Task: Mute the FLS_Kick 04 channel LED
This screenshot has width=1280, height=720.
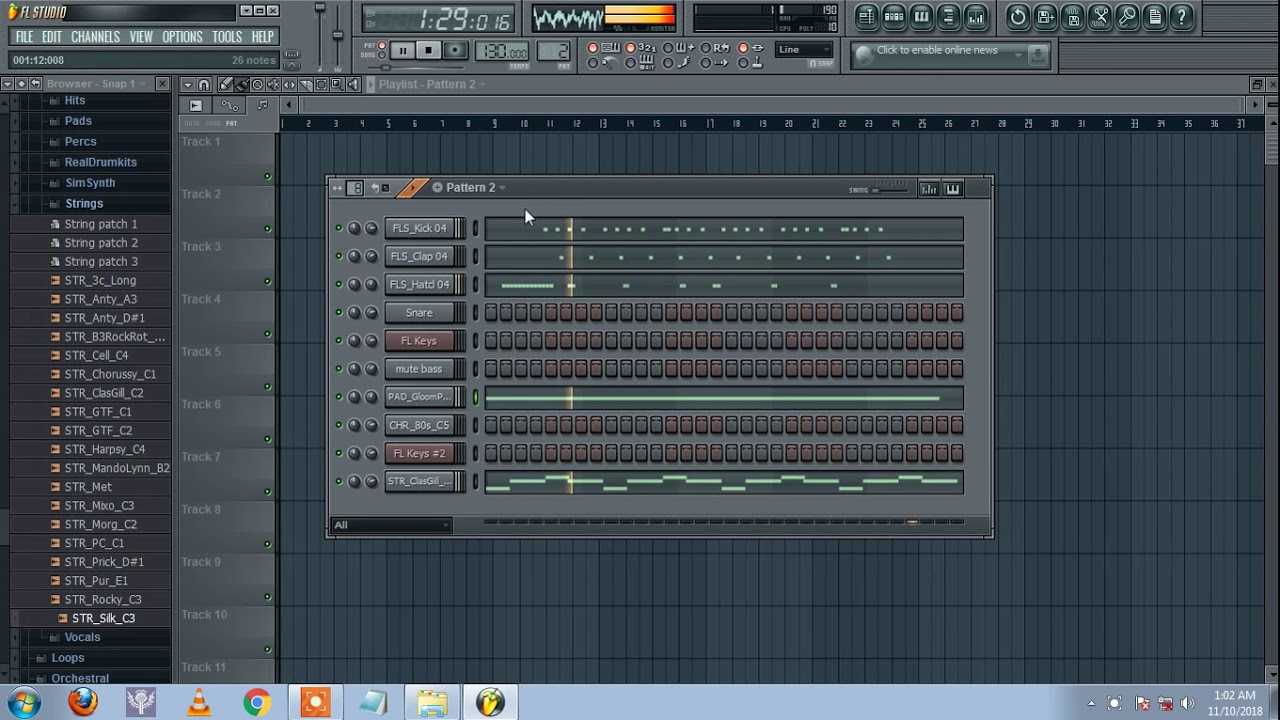Action: (x=339, y=228)
